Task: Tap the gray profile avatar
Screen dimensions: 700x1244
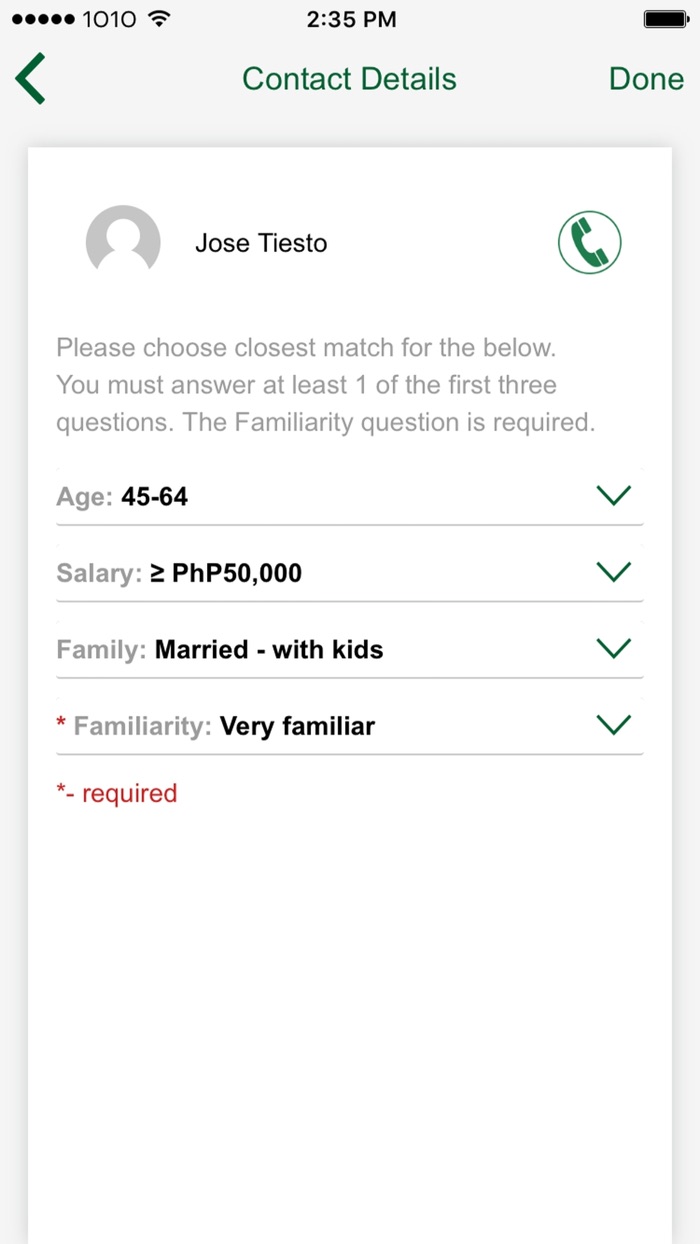Action: [123, 241]
